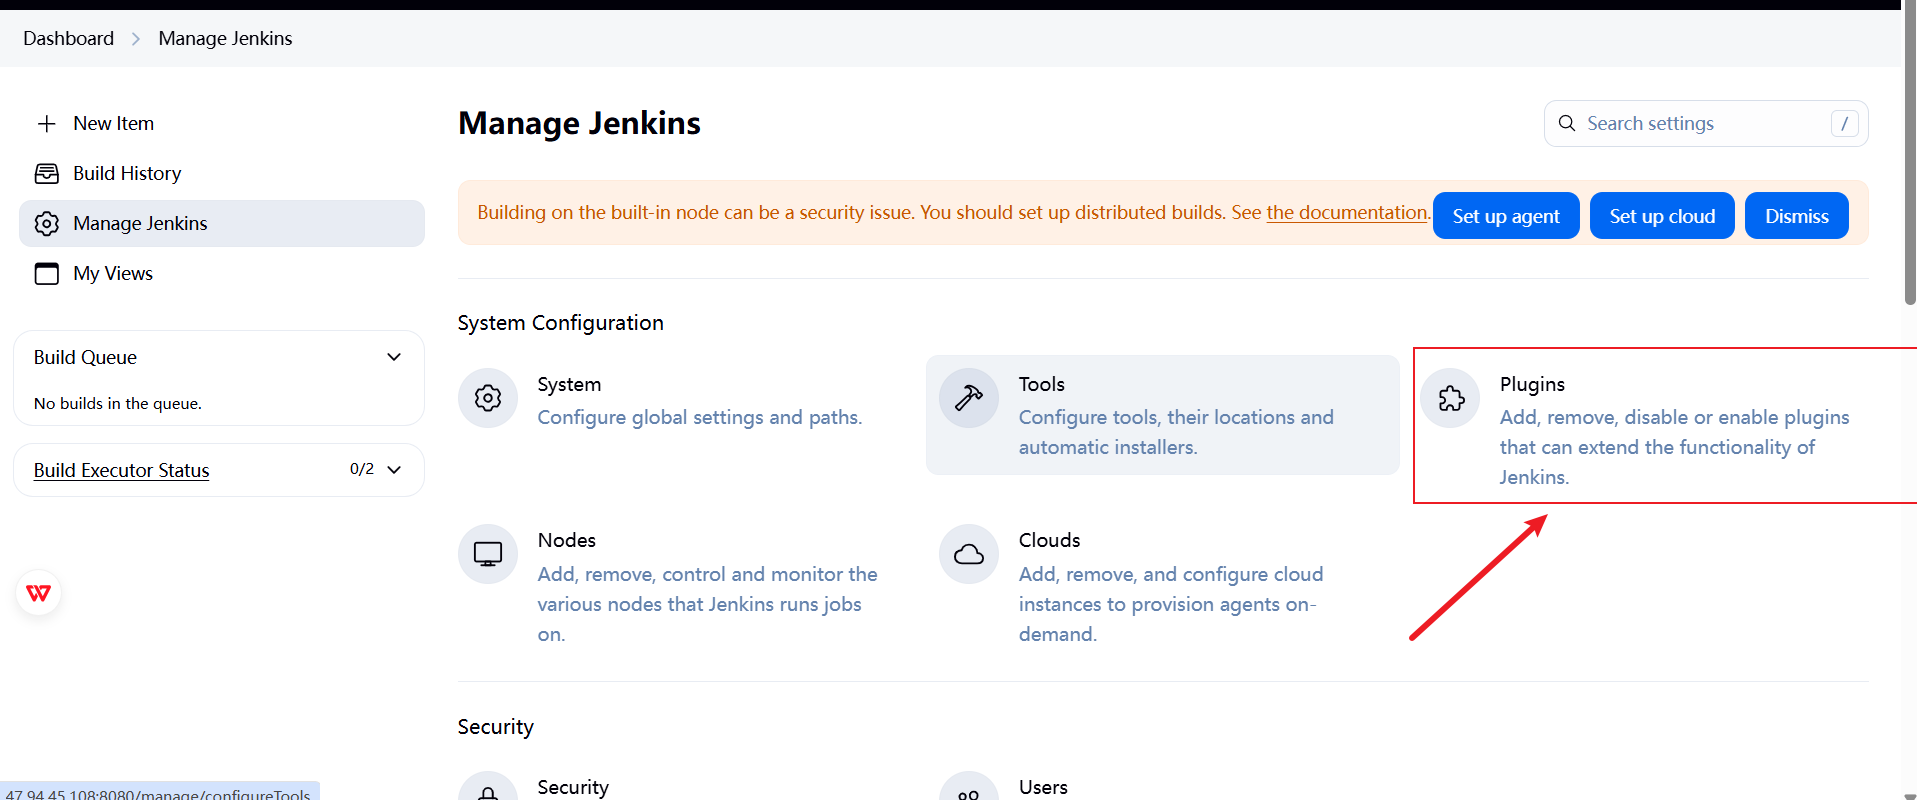
Task: Click the search magnifier icon
Action: (x=1567, y=123)
